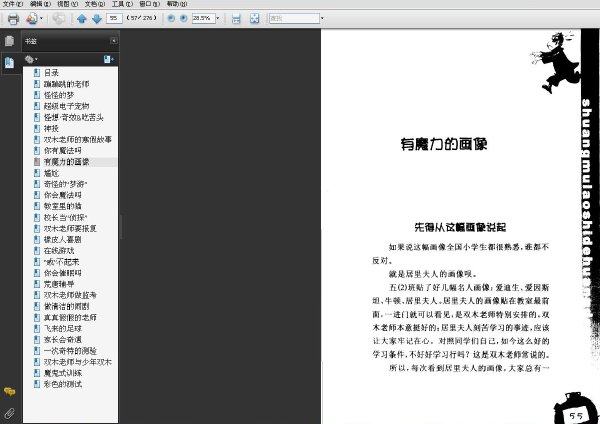The width and height of the screenshot is (600, 424).
Task: Jump to the 彩色的测试 bookmark
Action: tap(63, 384)
